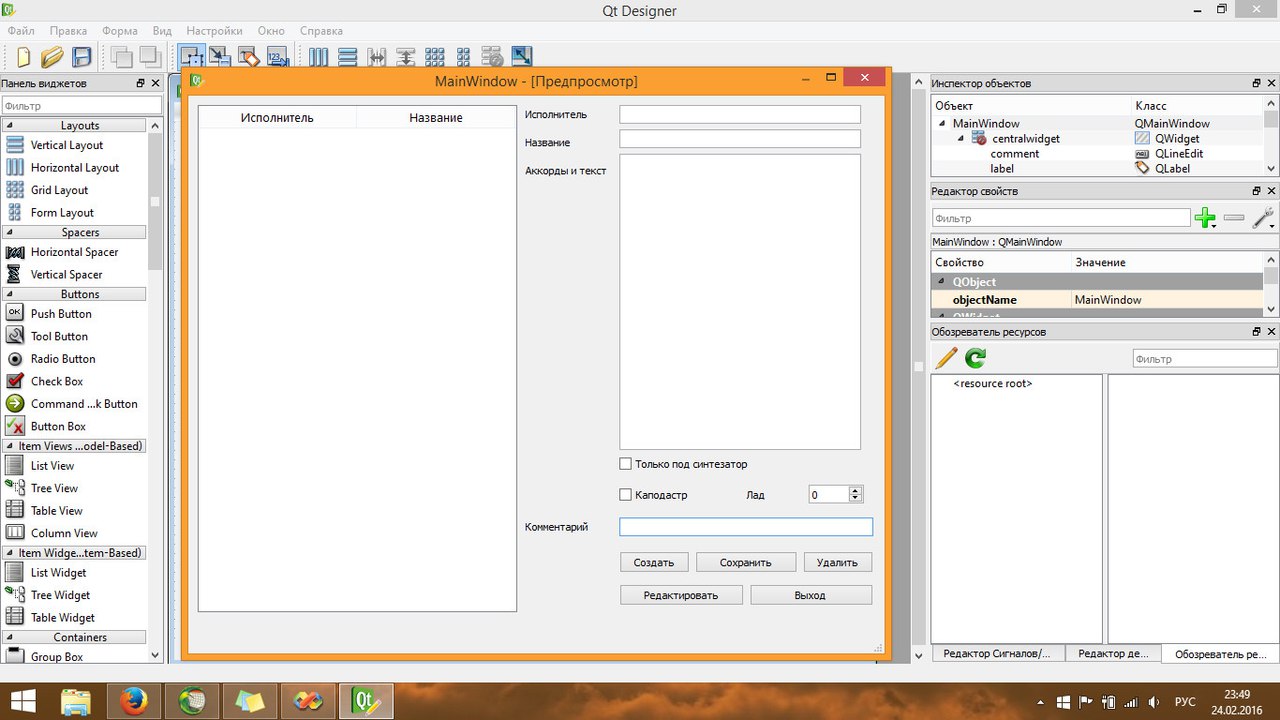Select Table View in widget box

57,510
